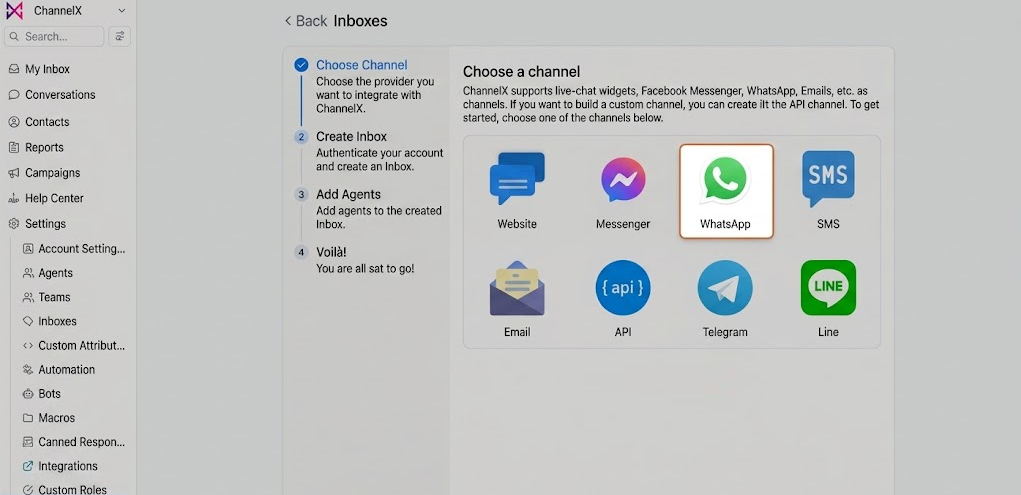The height and width of the screenshot is (495, 1021).
Task: Choose the Website channel
Action: [517, 191]
